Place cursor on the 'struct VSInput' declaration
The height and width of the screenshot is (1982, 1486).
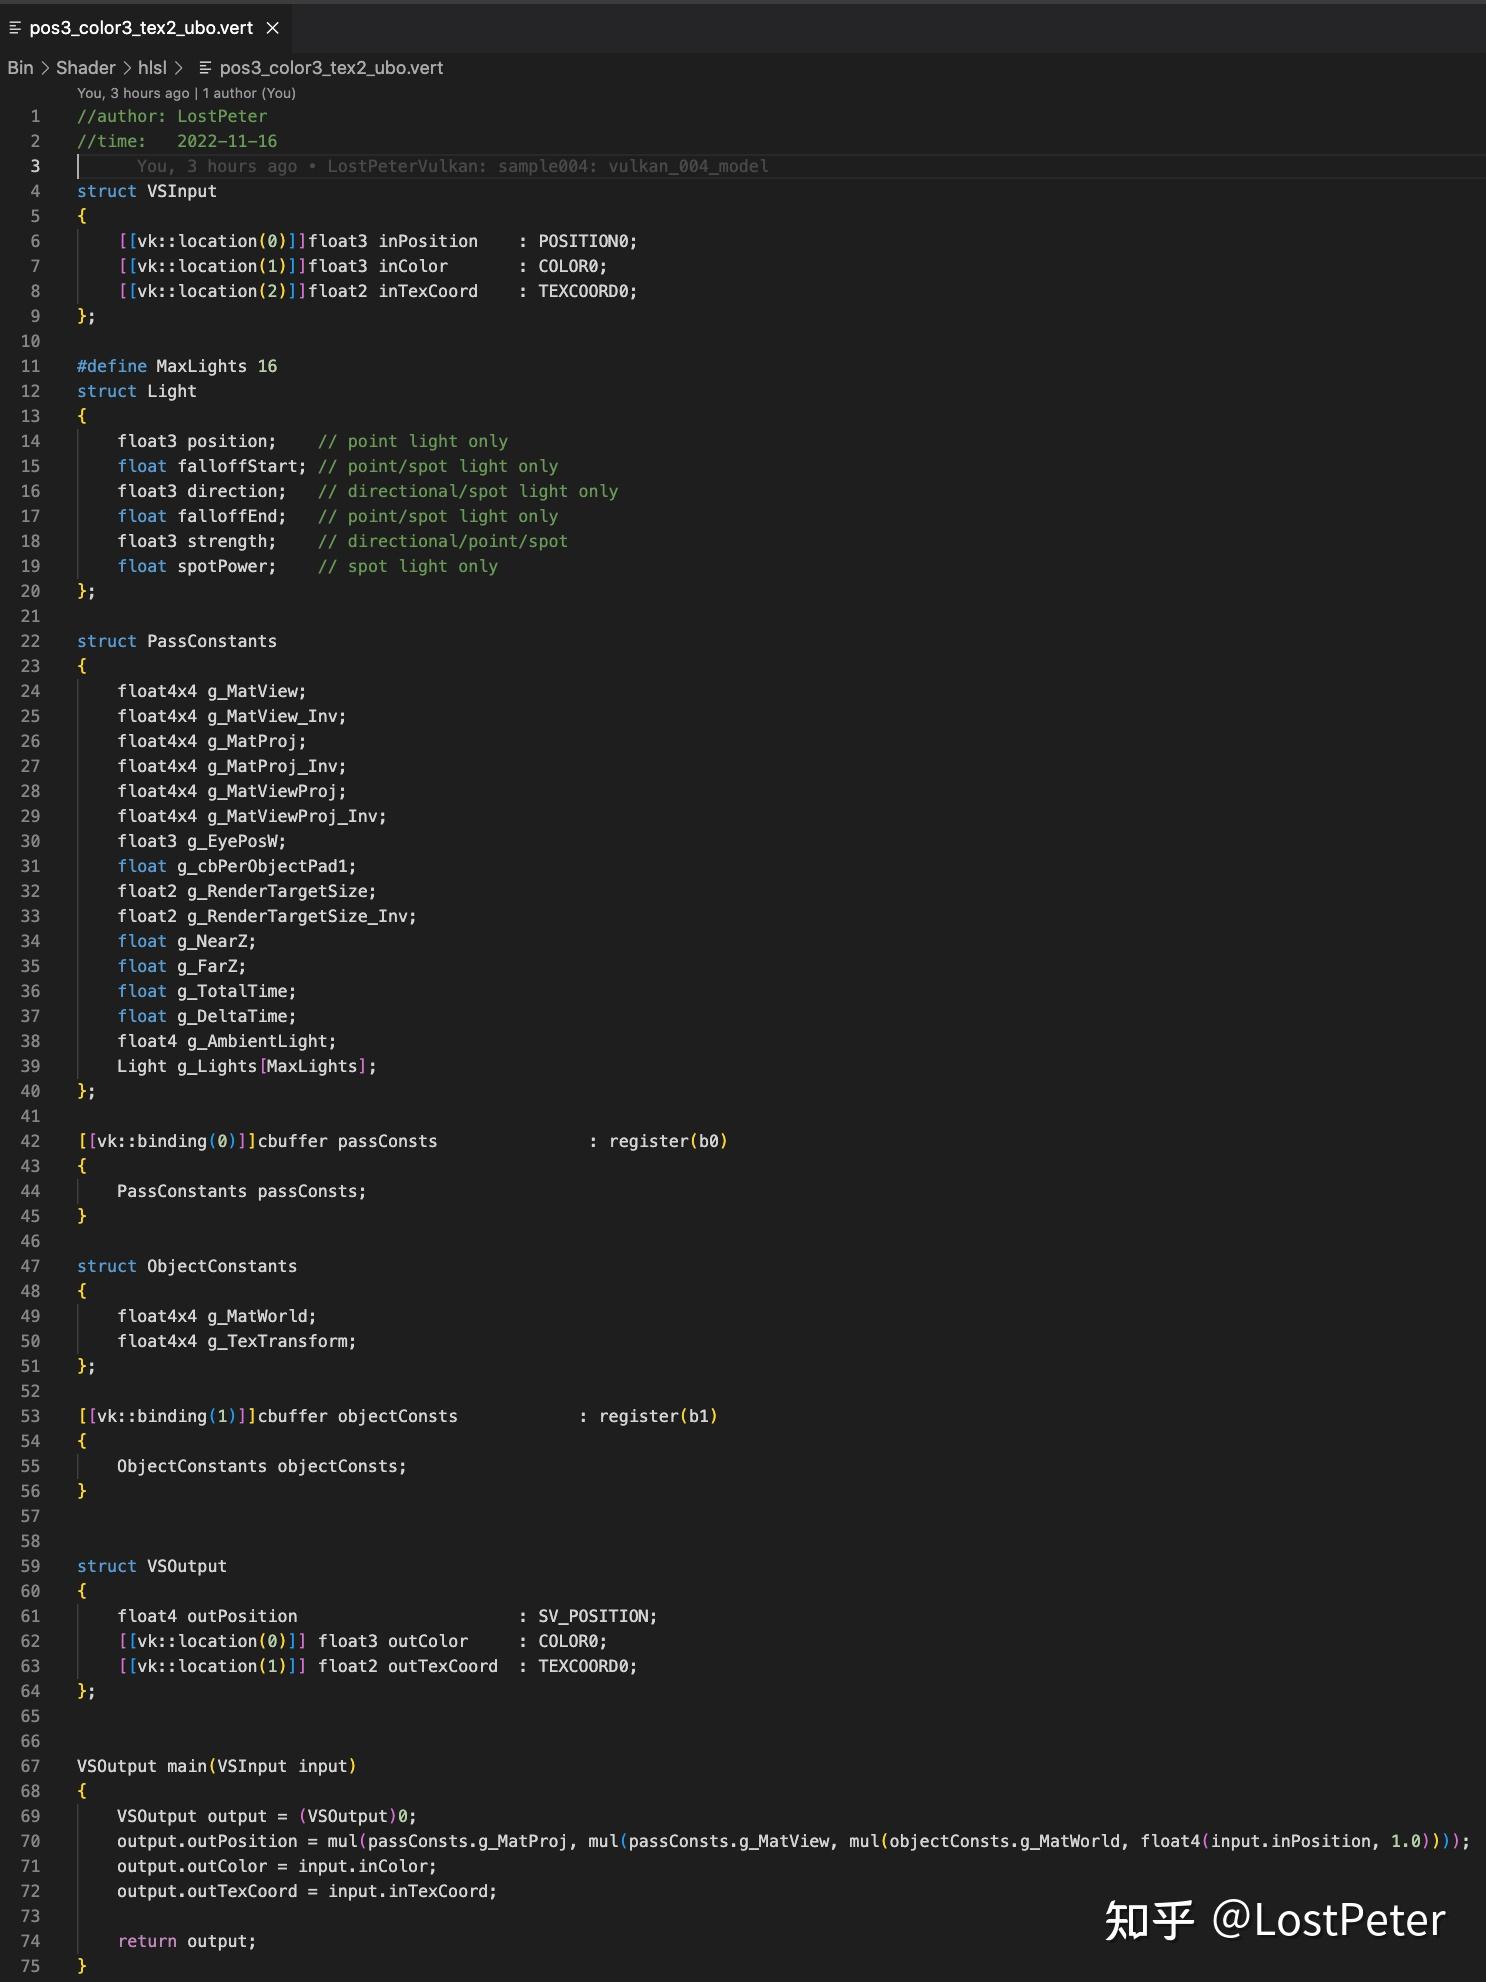tap(147, 191)
